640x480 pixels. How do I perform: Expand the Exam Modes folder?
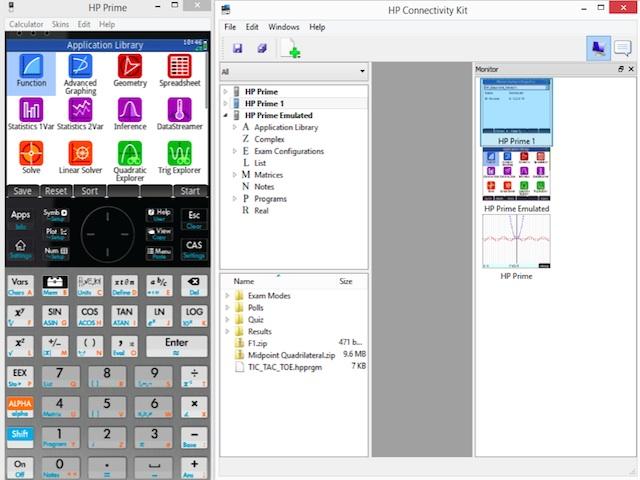227,296
